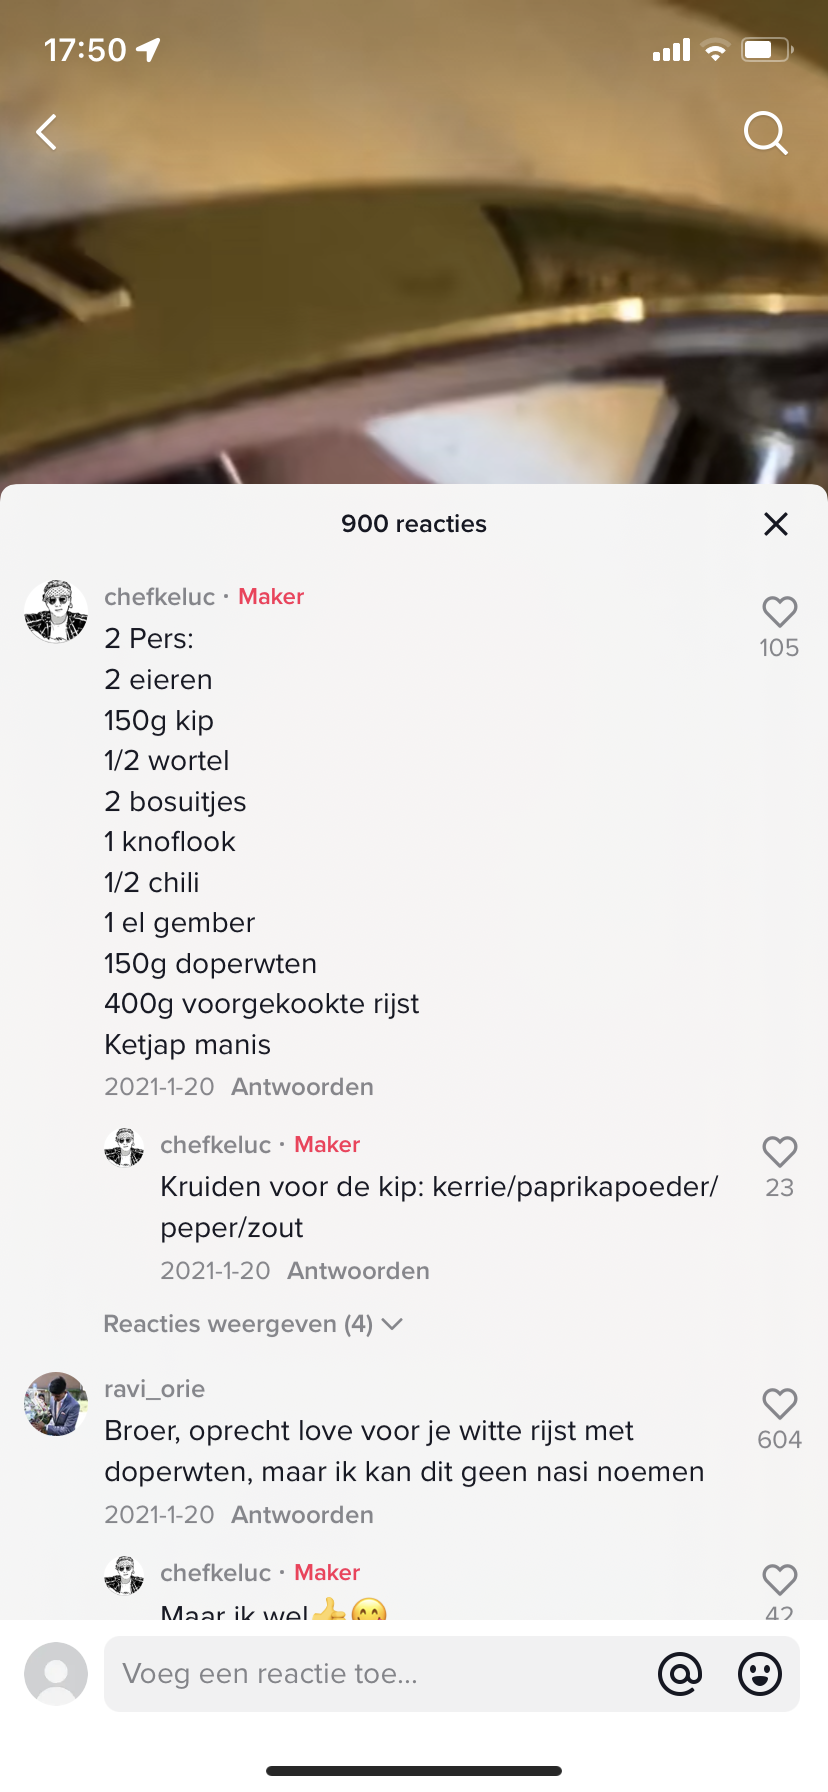
Task: Tap chefkeluc username on the top comment
Action: pyautogui.click(x=160, y=597)
